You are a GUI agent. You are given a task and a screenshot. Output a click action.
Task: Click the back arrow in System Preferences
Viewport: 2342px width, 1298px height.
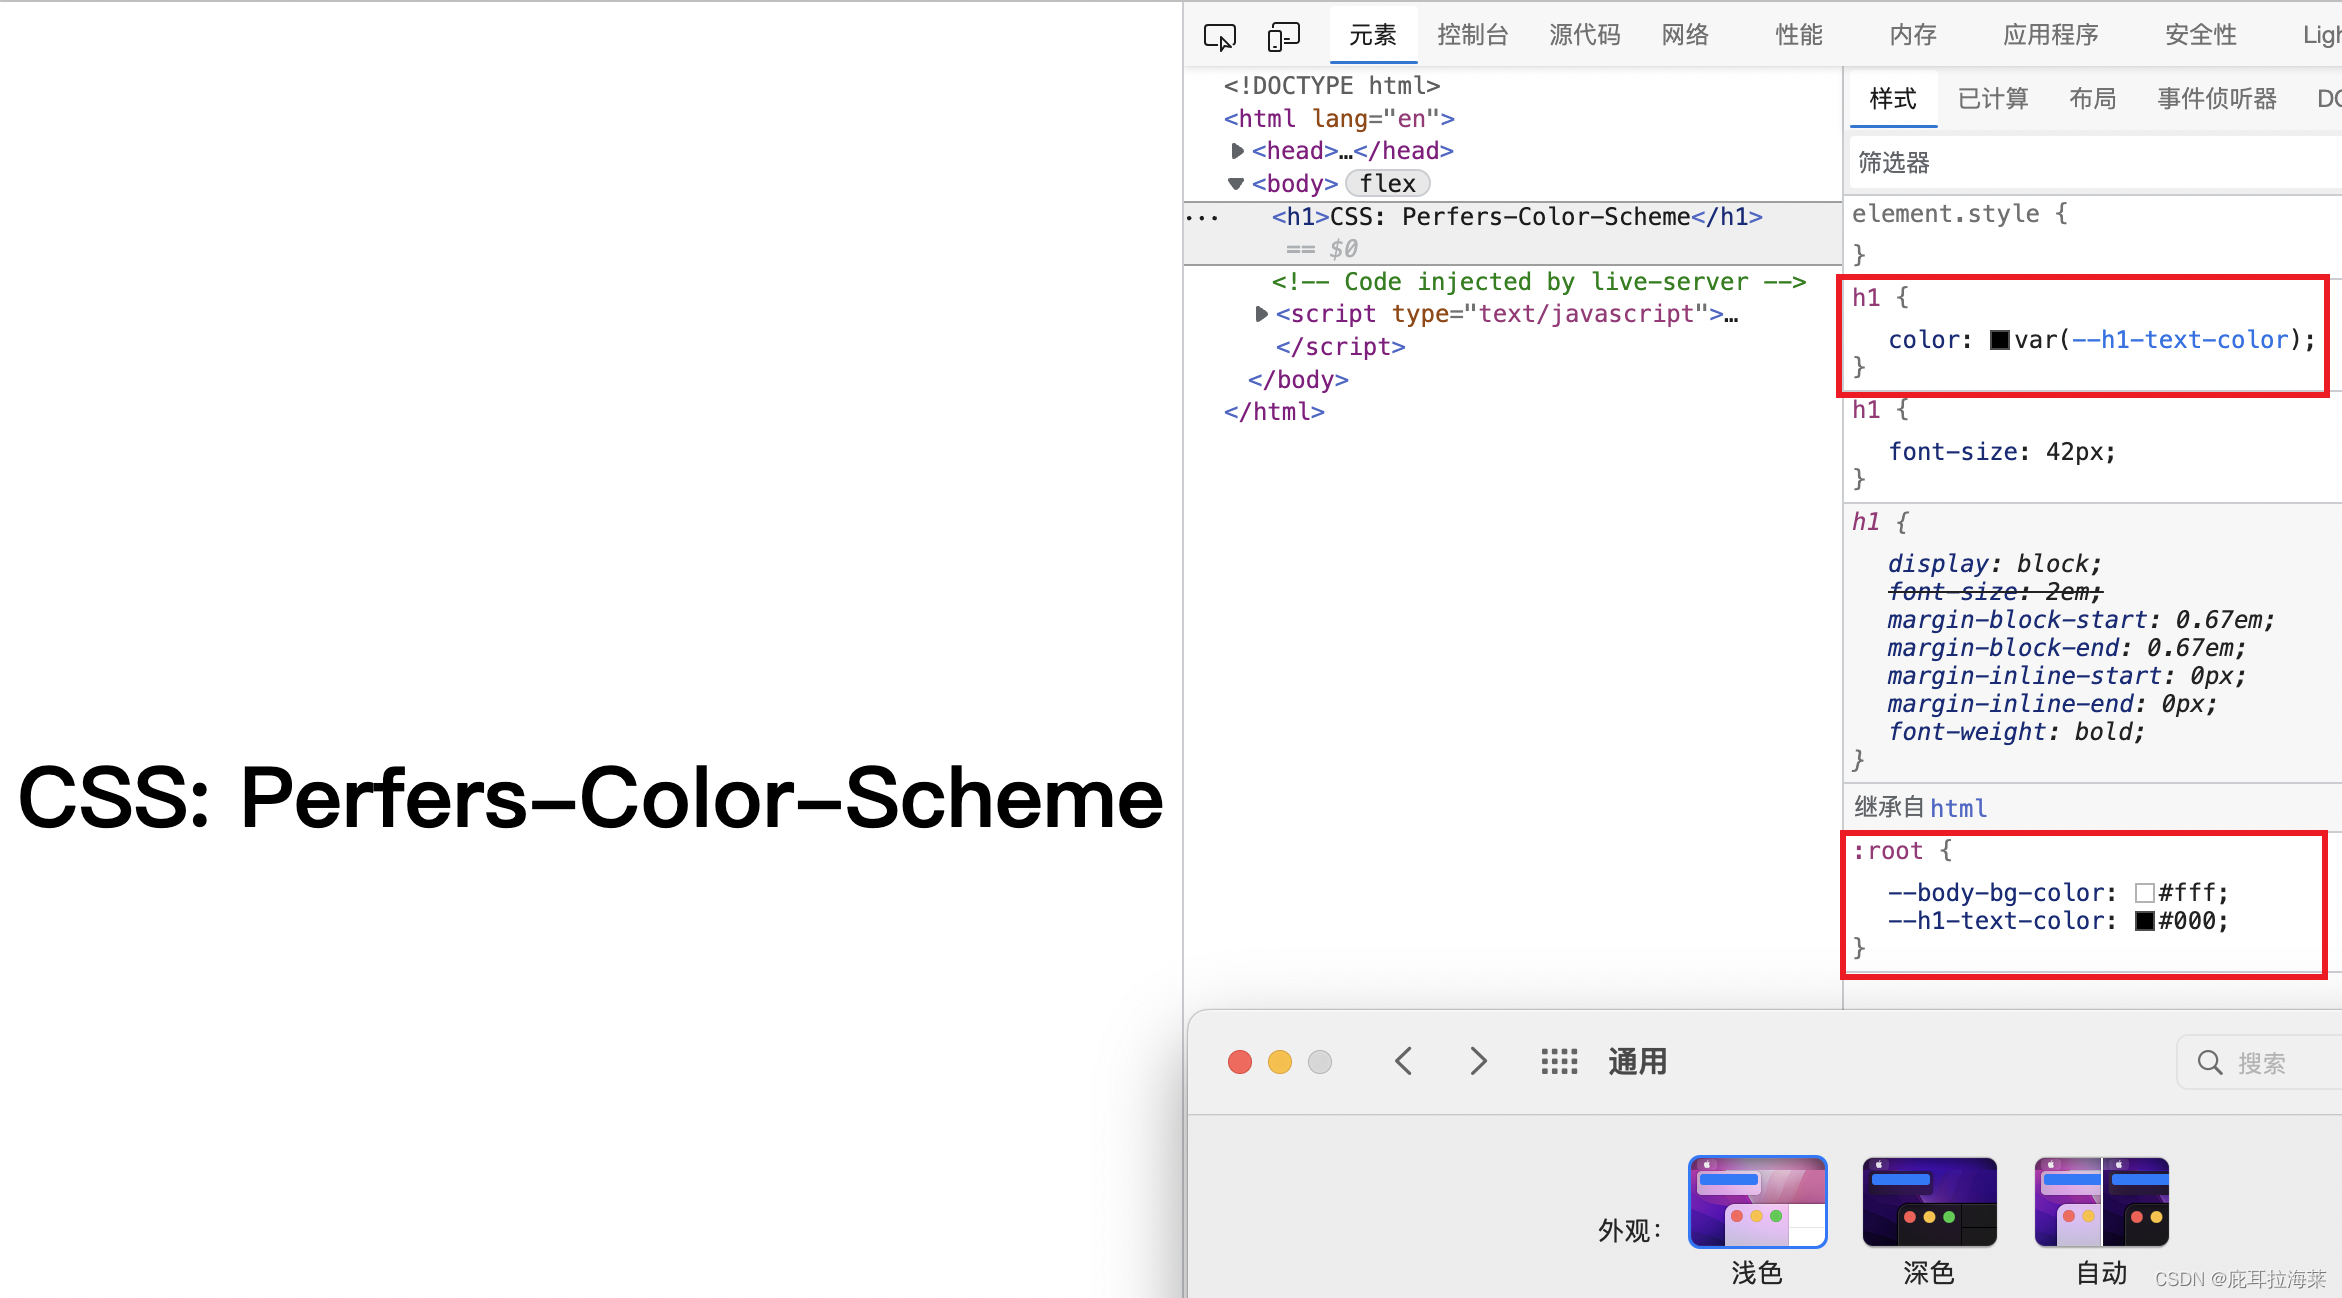[x=1404, y=1061]
